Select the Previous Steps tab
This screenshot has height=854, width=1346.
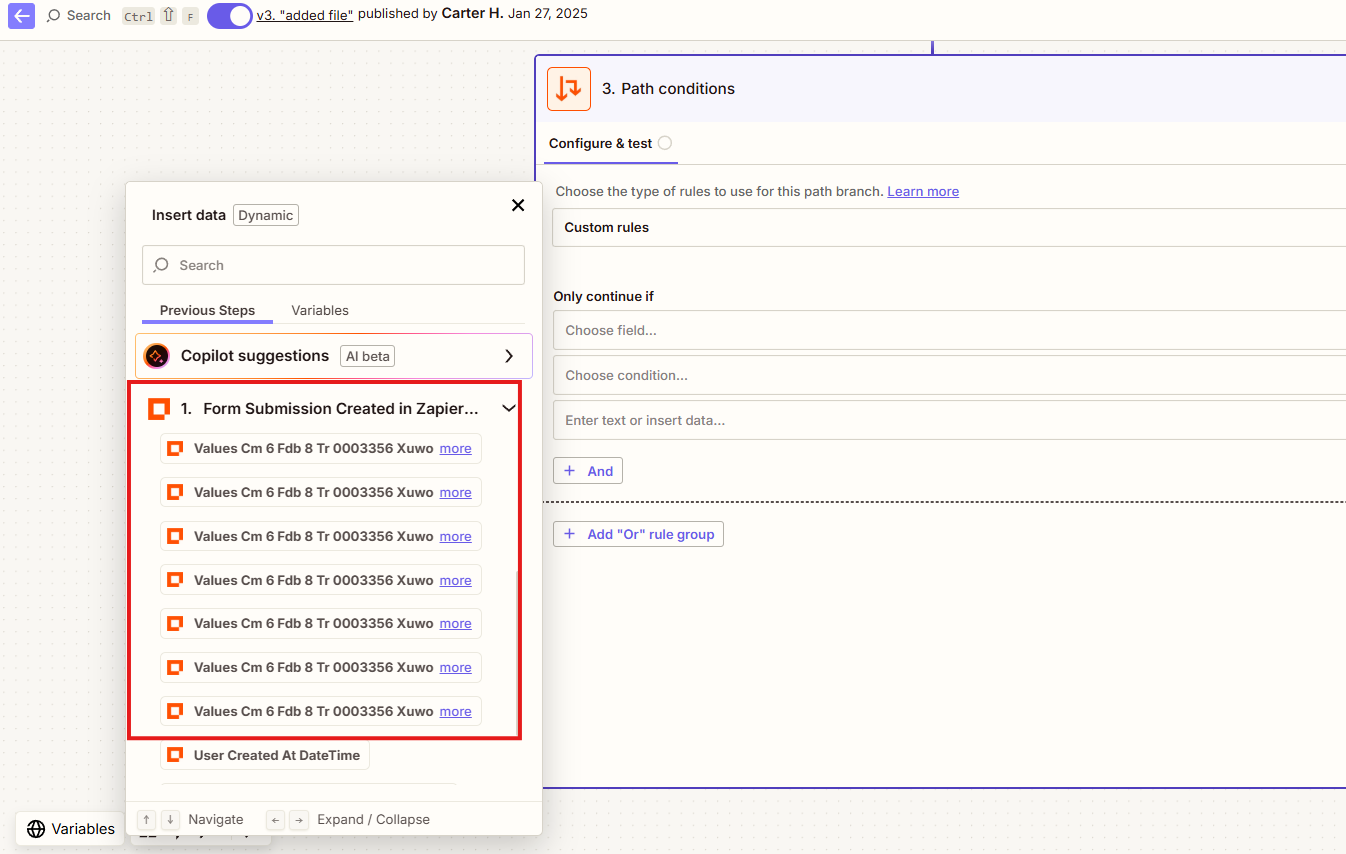pos(207,310)
